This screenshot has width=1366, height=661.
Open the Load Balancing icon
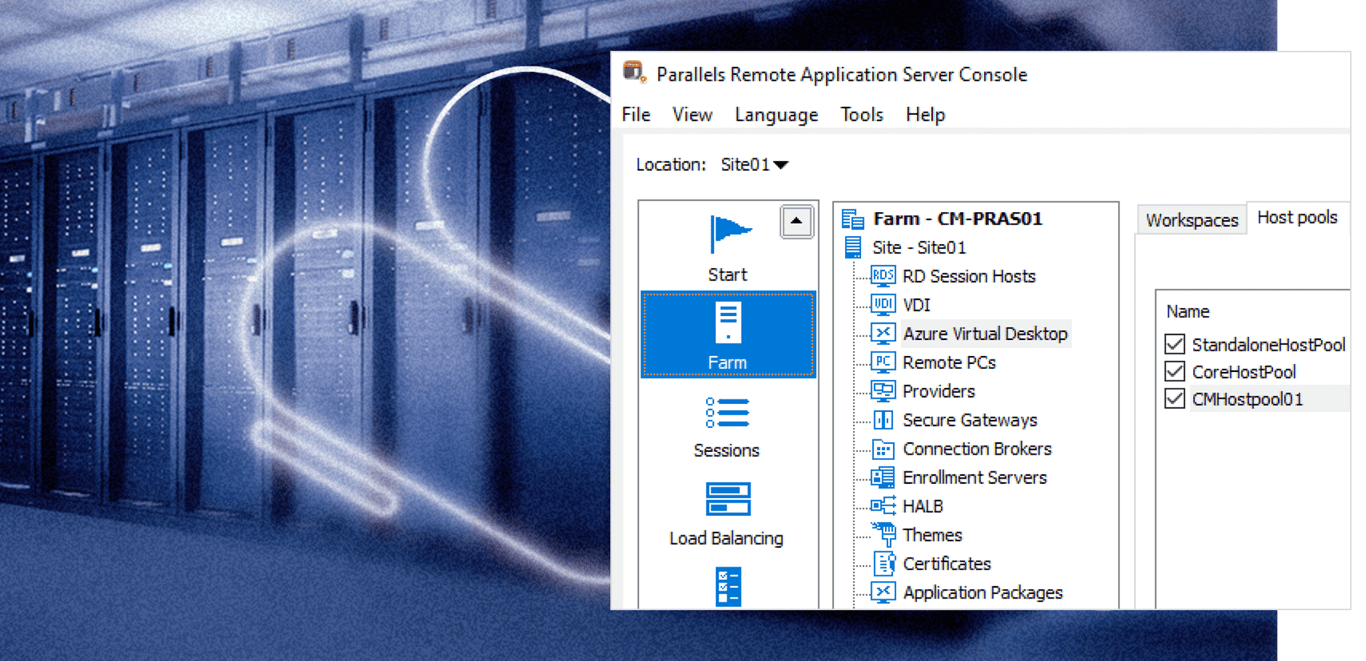(727, 499)
